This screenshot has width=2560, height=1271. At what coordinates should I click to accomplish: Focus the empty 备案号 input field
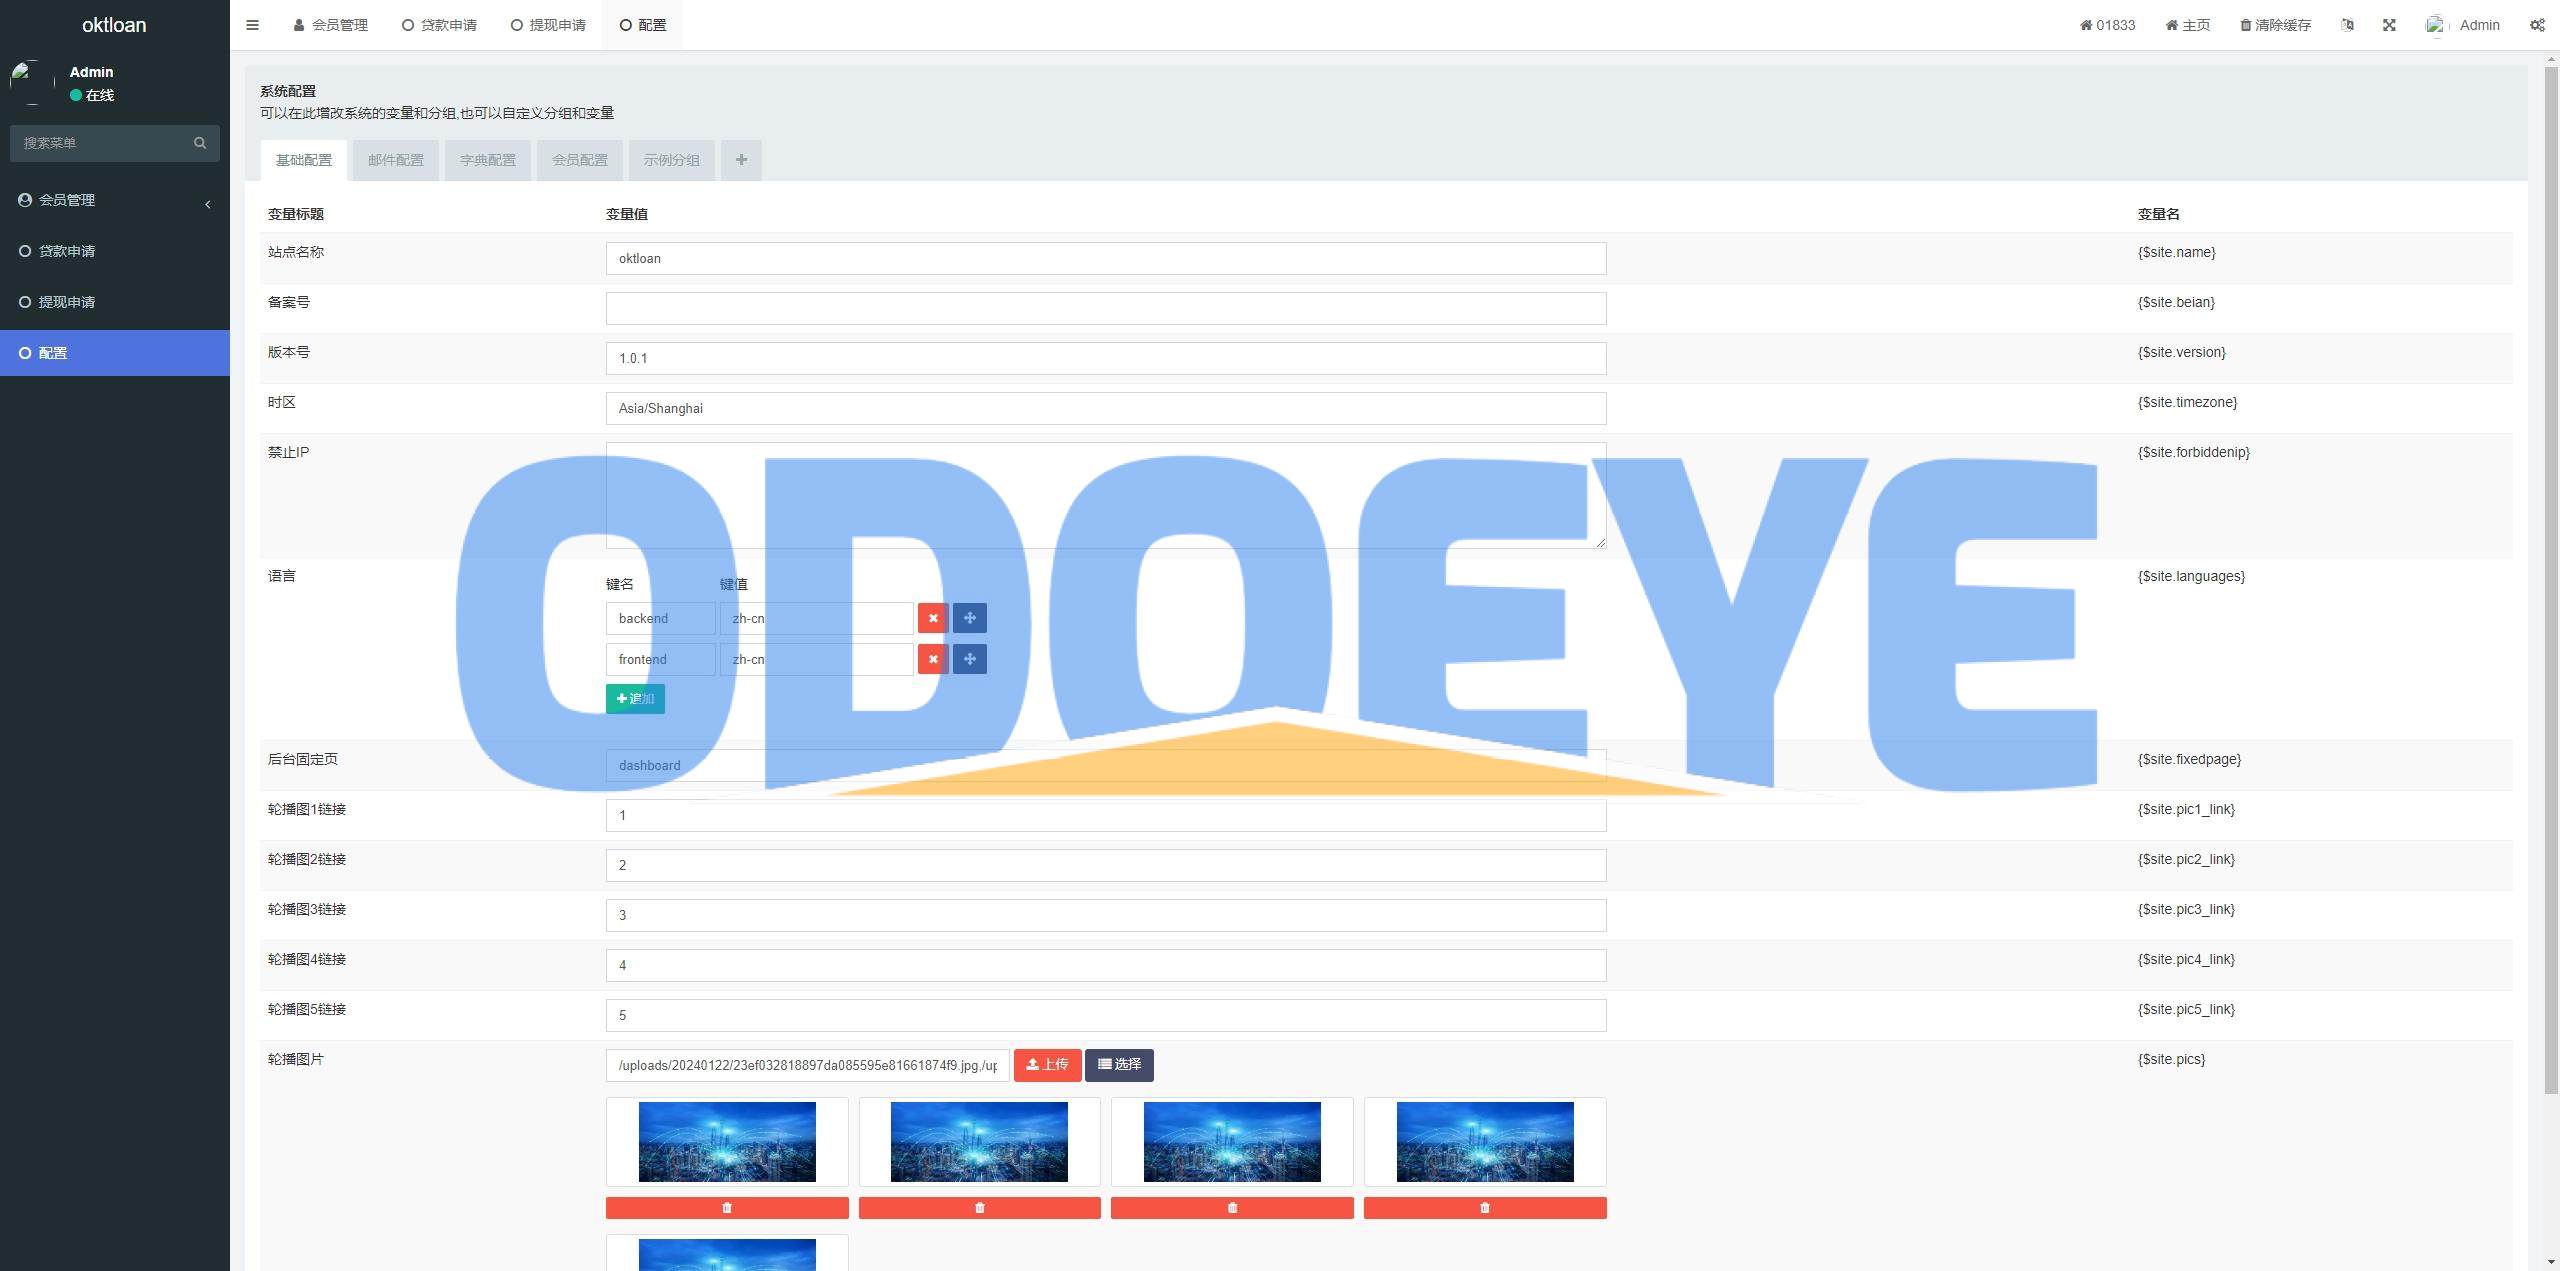pyautogui.click(x=1106, y=308)
